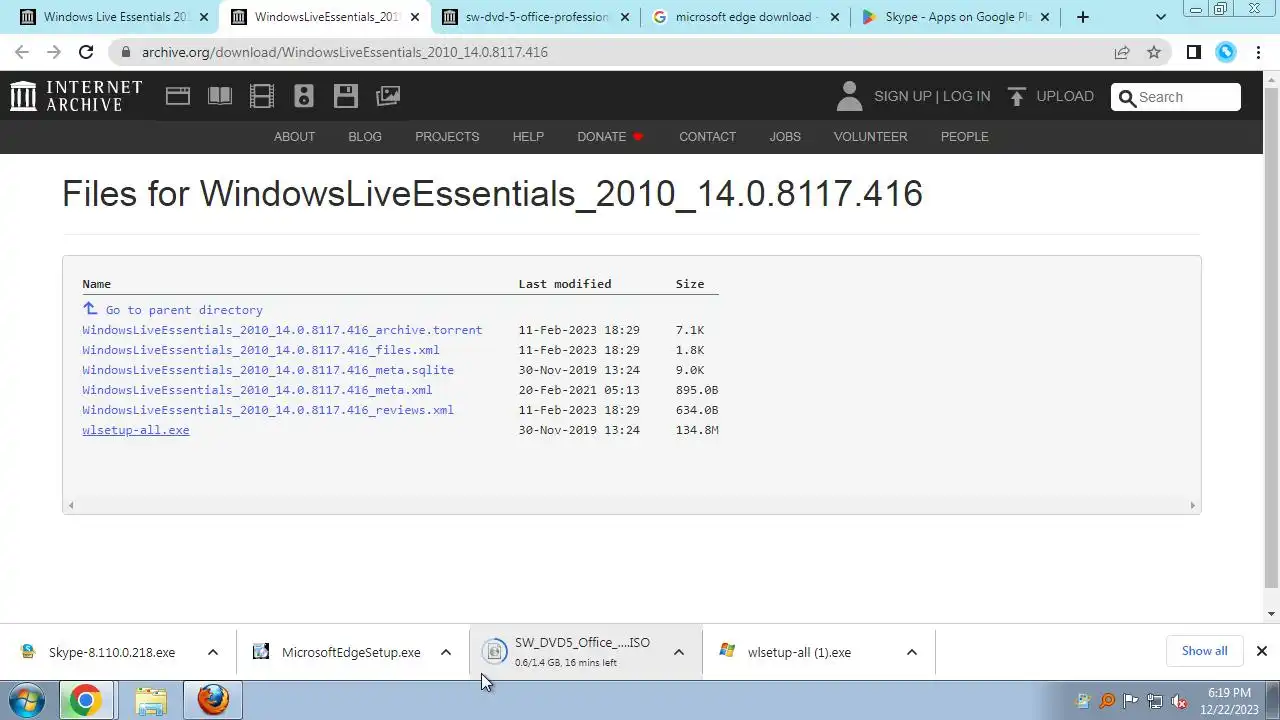Click the search magnifier icon
The height and width of the screenshot is (720, 1280).
pos(1128,97)
